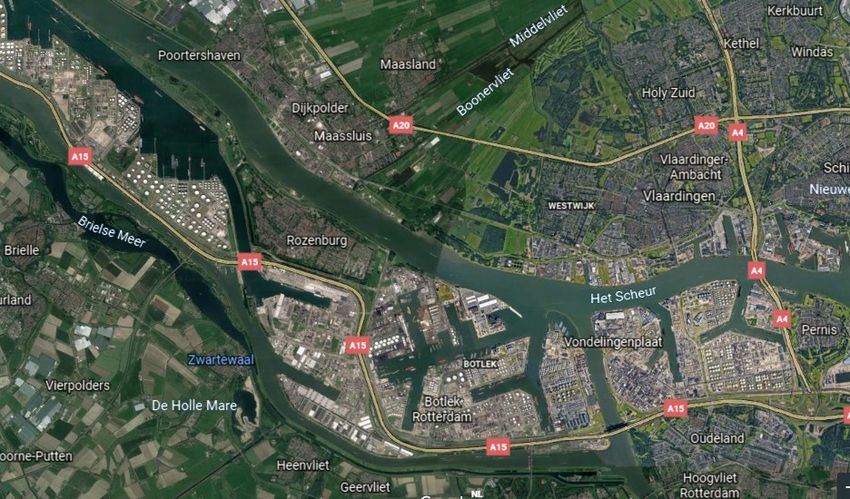The height and width of the screenshot is (499, 850).
Task: Select the Botlek Rotterdam label
Action: coord(442,409)
